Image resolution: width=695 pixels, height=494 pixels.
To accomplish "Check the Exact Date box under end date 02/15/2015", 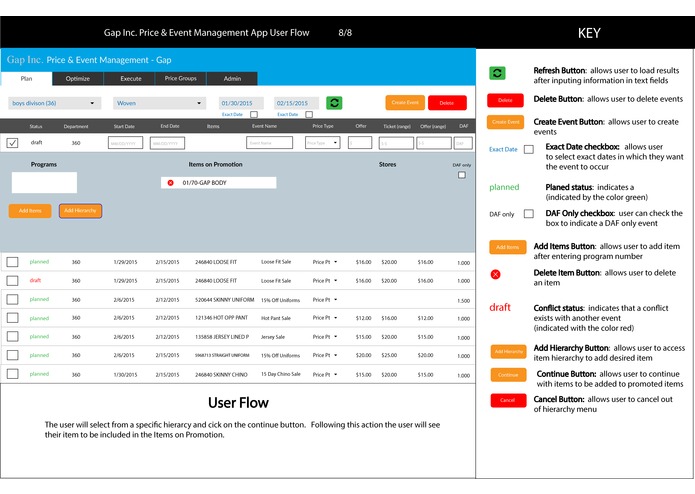I will [x=309, y=114].
